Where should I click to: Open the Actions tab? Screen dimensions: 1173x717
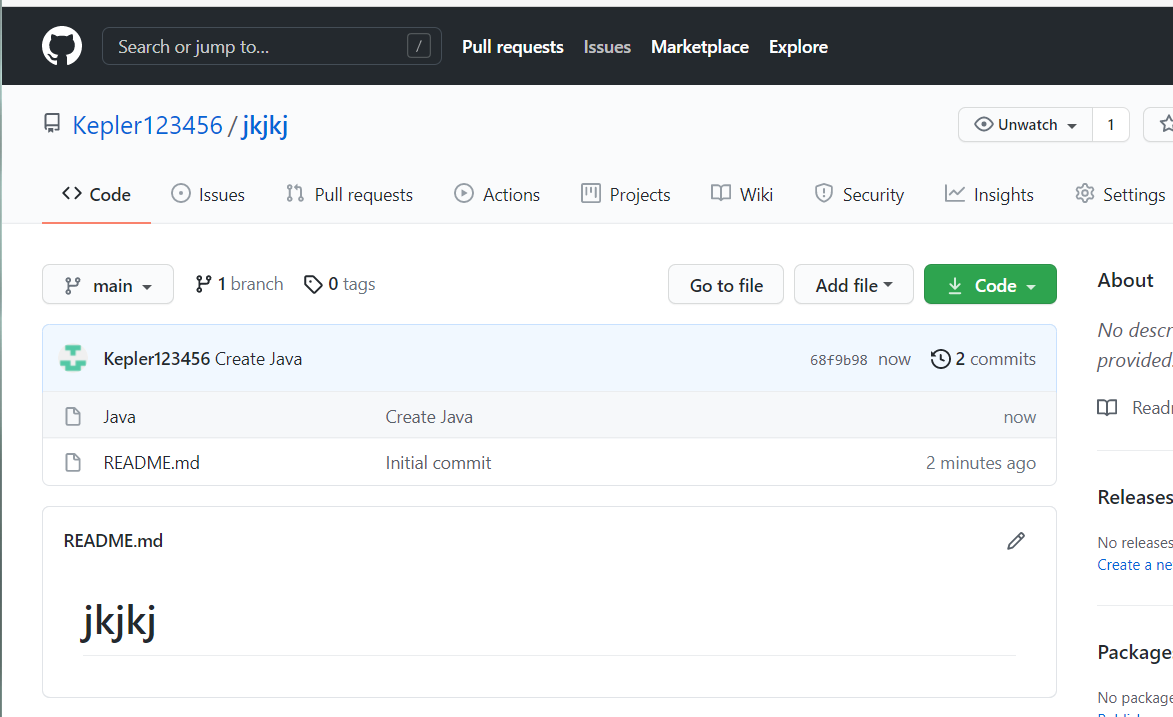pyautogui.click(x=497, y=195)
